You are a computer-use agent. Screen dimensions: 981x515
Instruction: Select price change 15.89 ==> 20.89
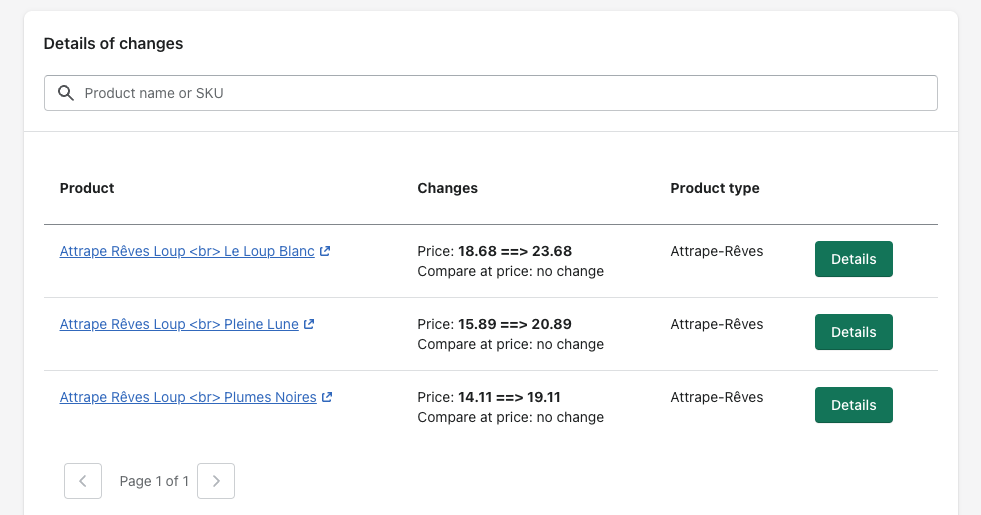(x=515, y=324)
